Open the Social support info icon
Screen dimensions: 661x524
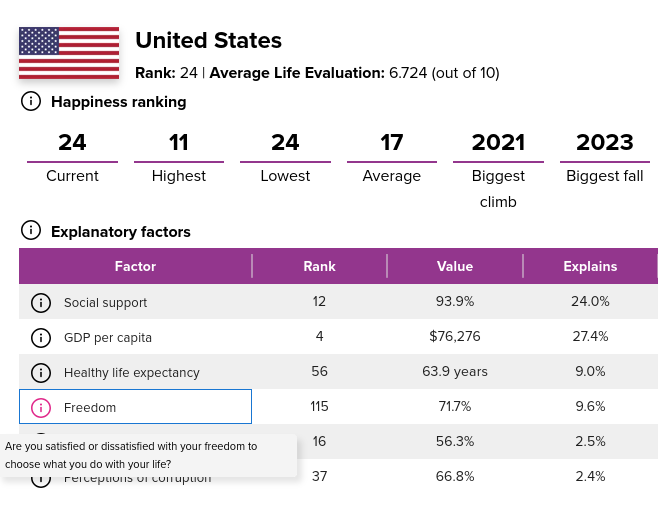point(41,302)
